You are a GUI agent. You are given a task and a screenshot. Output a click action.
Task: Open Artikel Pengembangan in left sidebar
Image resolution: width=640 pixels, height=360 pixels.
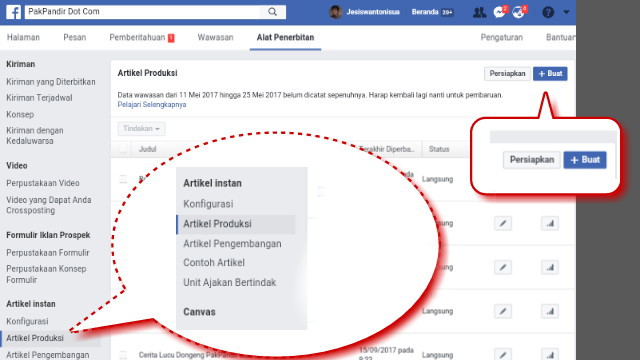[48, 355]
